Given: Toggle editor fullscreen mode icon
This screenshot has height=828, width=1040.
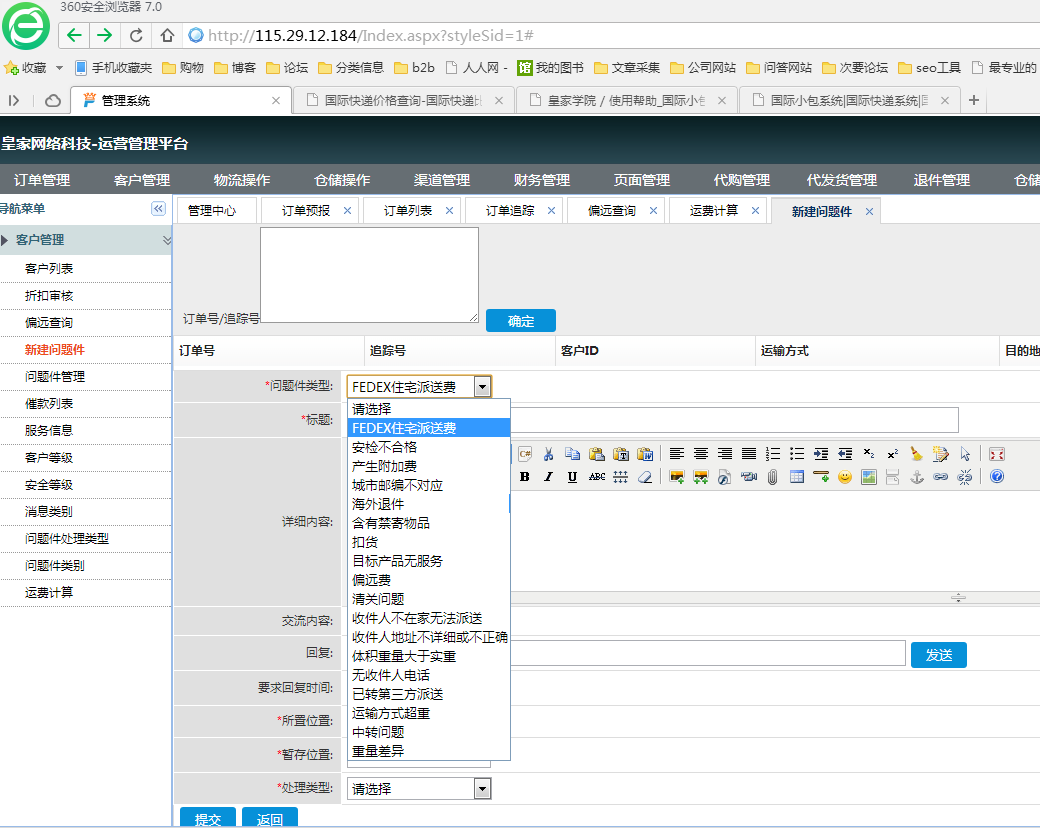Looking at the screenshot, I should [x=997, y=454].
